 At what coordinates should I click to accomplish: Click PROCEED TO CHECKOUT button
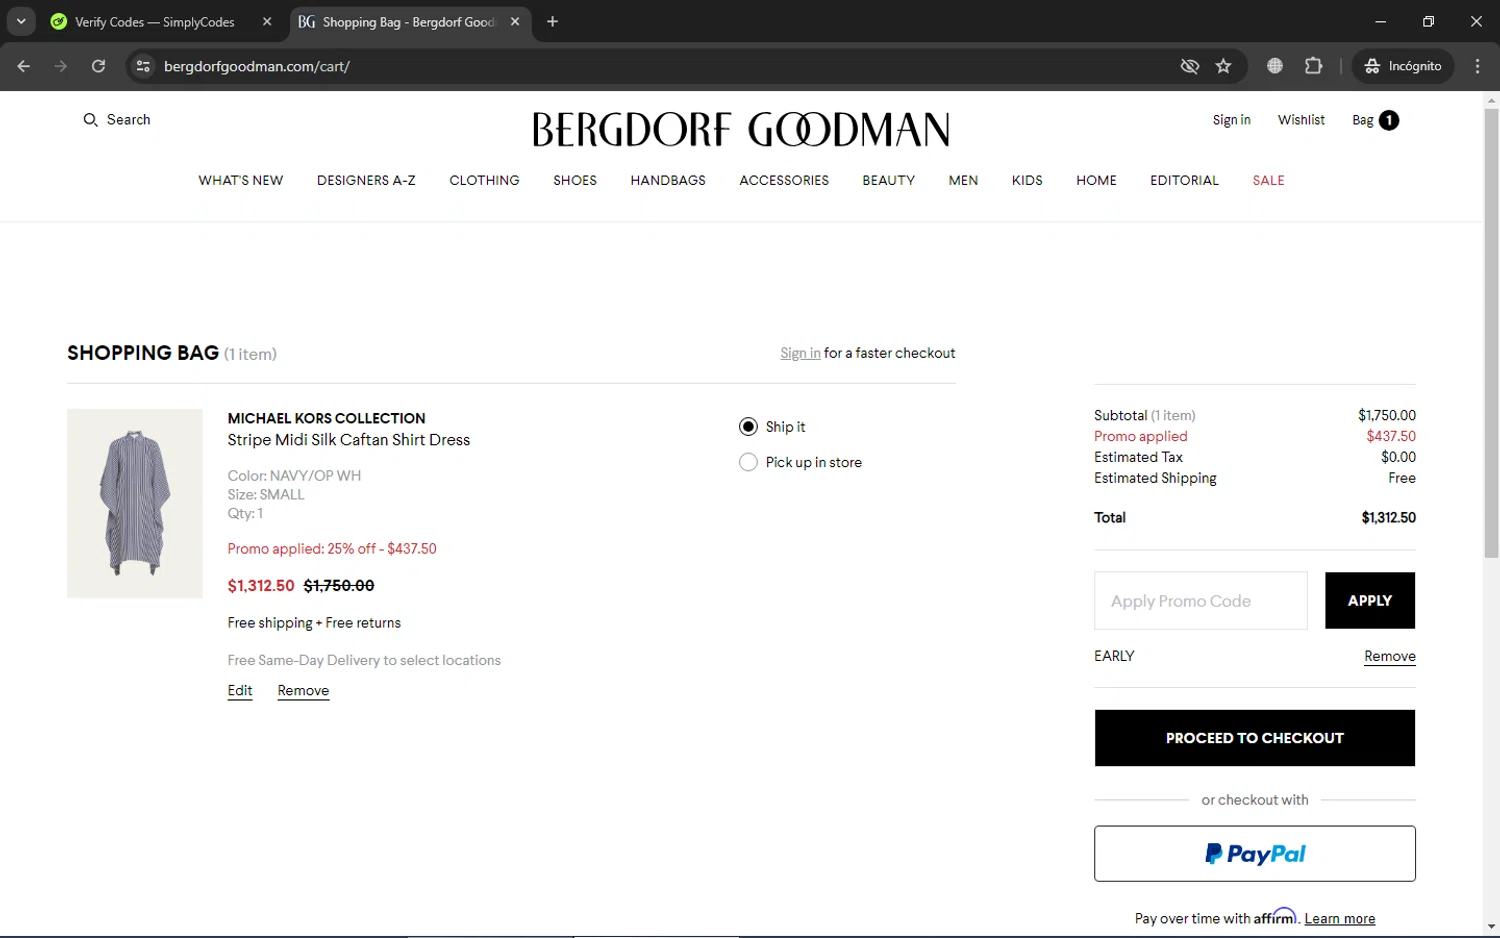click(x=1255, y=738)
